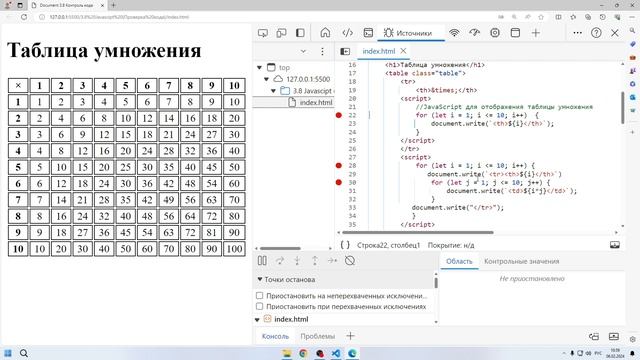
Task: Open the Console tool icon
Action: tap(368, 33)
